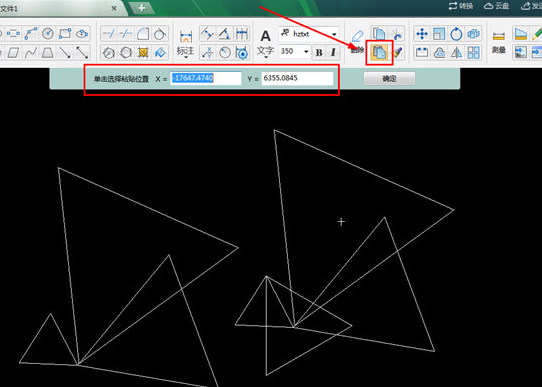
Task: Click the Mirror tool triangle icon
Action: (x=456, y=53)
